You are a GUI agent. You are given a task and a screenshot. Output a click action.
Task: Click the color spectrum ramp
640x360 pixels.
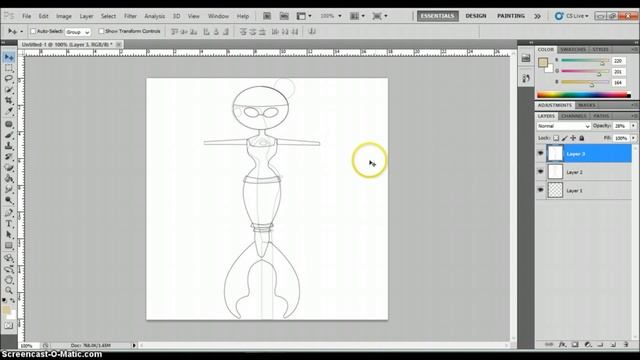pos(584,95)
